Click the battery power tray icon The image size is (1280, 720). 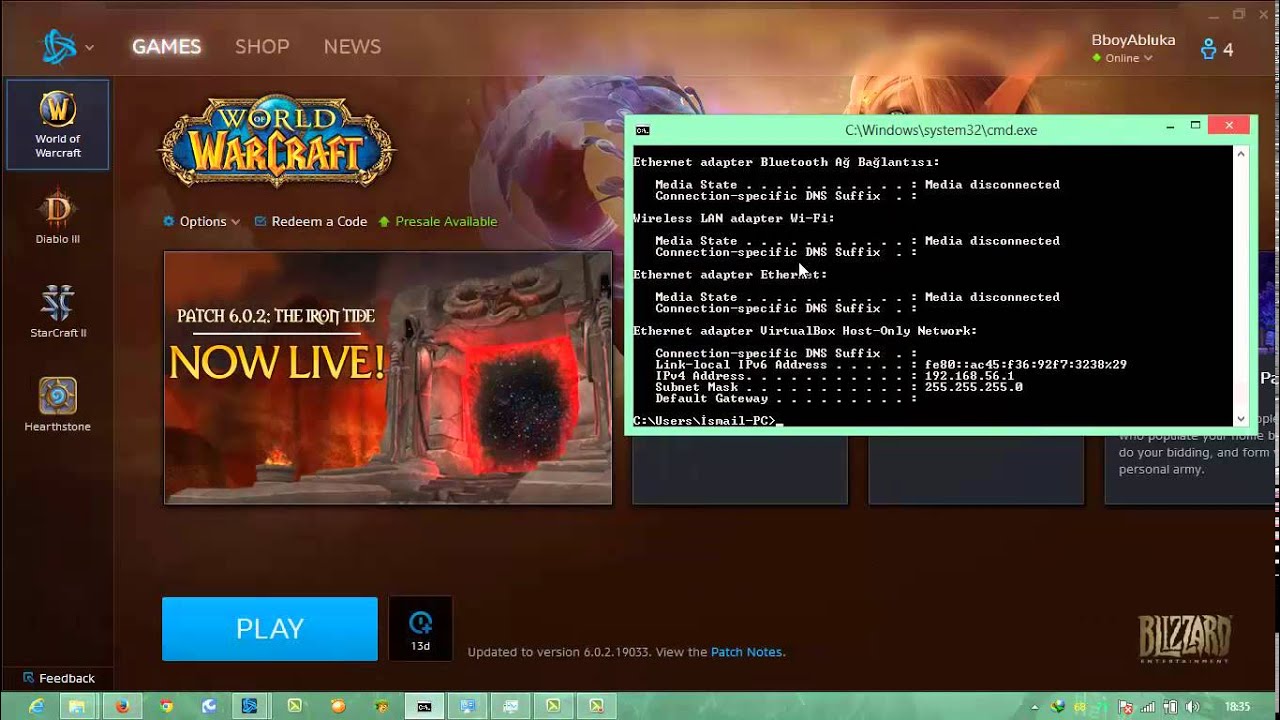click(1170, 707)
